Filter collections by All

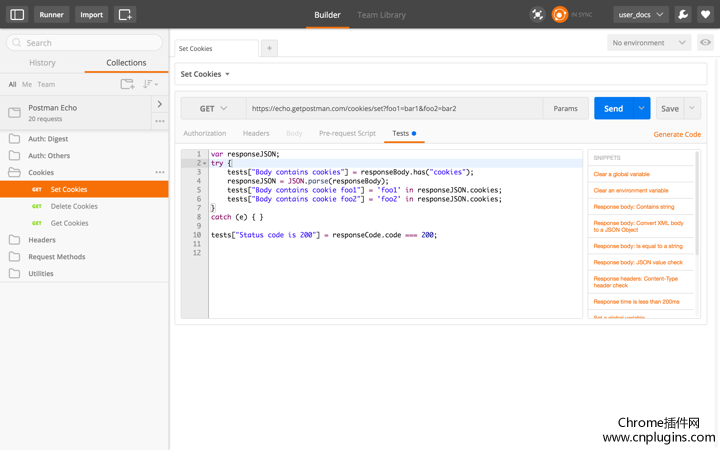pos(12,84)
